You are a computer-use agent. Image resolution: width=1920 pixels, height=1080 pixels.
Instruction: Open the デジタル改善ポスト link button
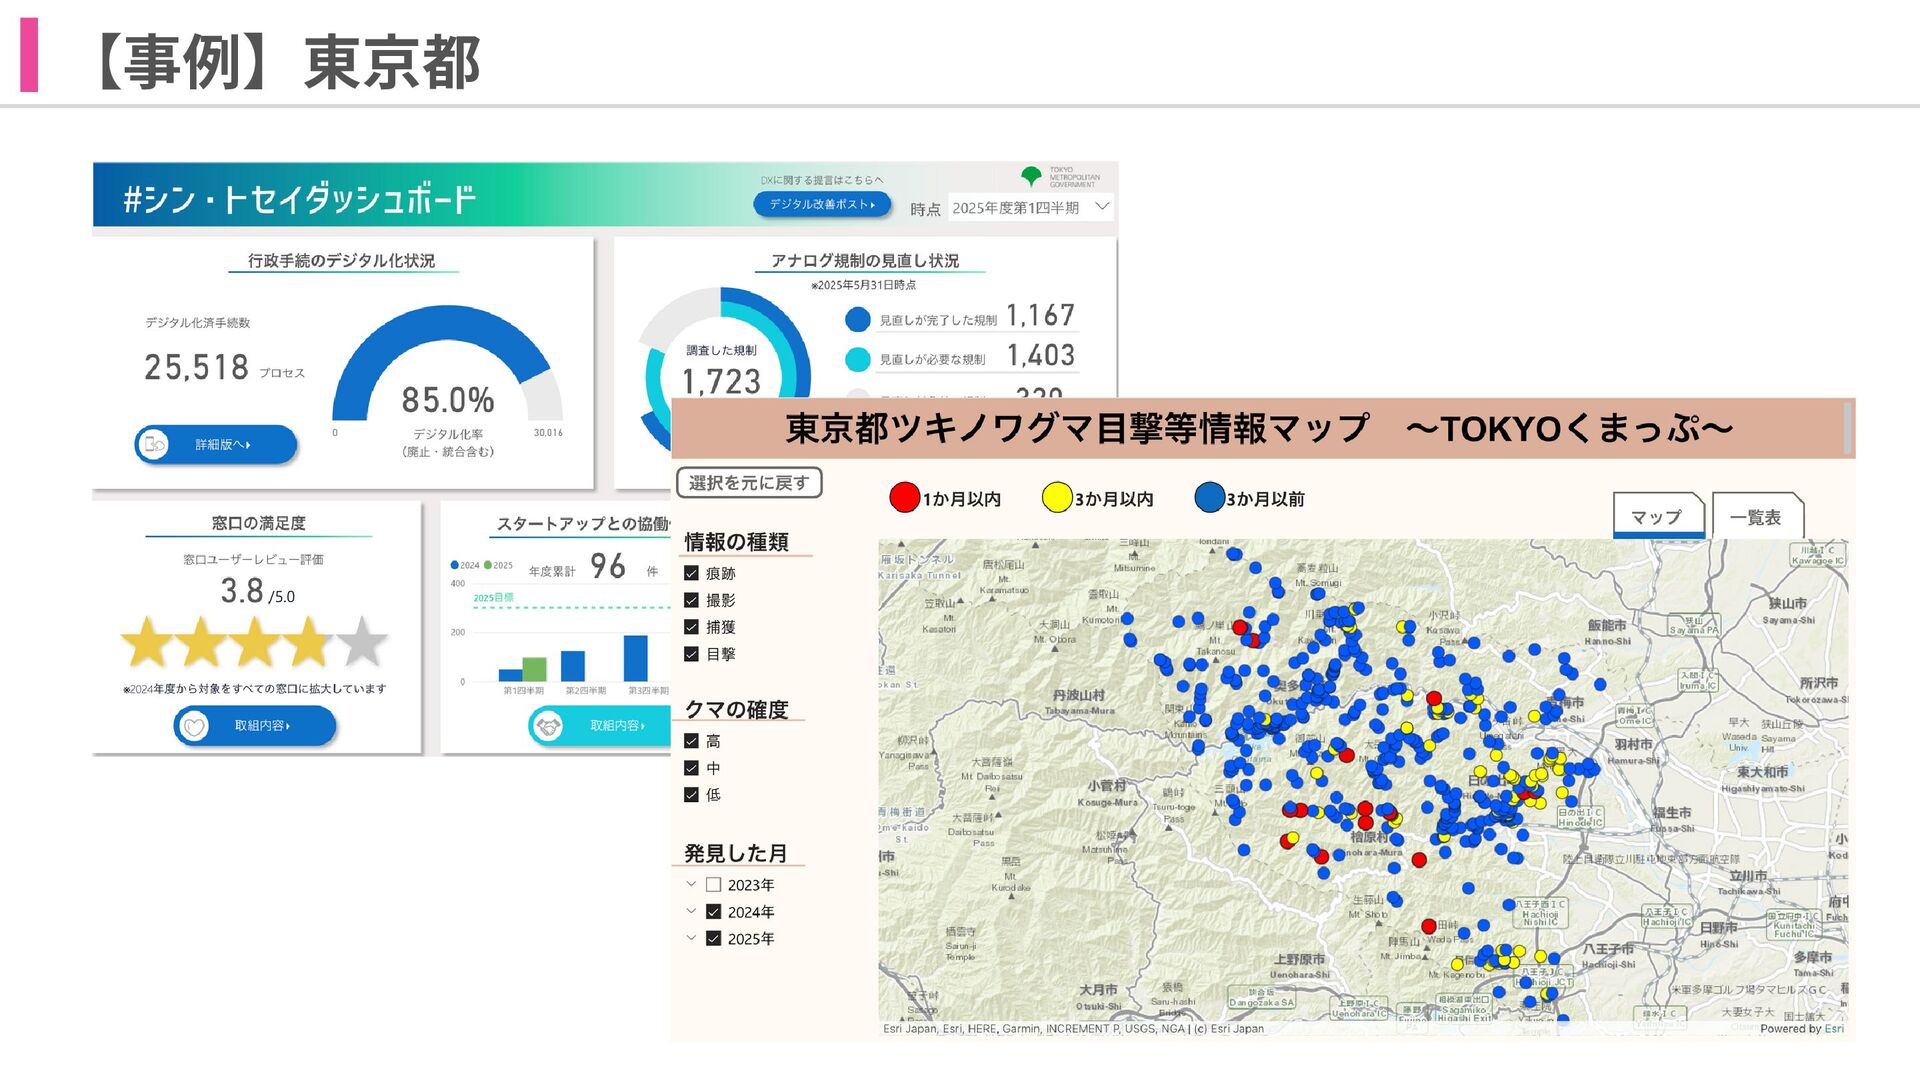click(821, 204)
